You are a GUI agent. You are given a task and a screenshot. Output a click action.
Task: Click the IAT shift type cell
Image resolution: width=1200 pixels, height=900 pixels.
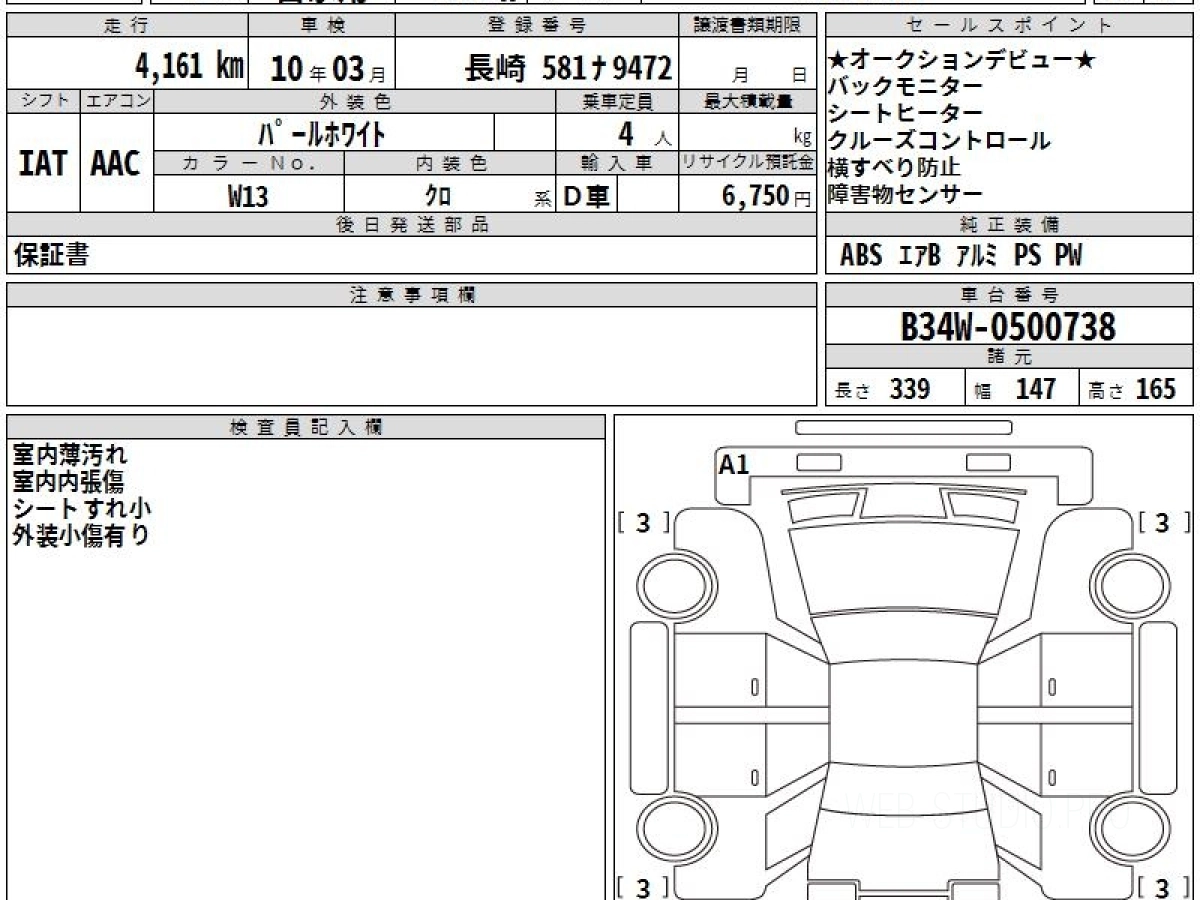click(43, 164)
